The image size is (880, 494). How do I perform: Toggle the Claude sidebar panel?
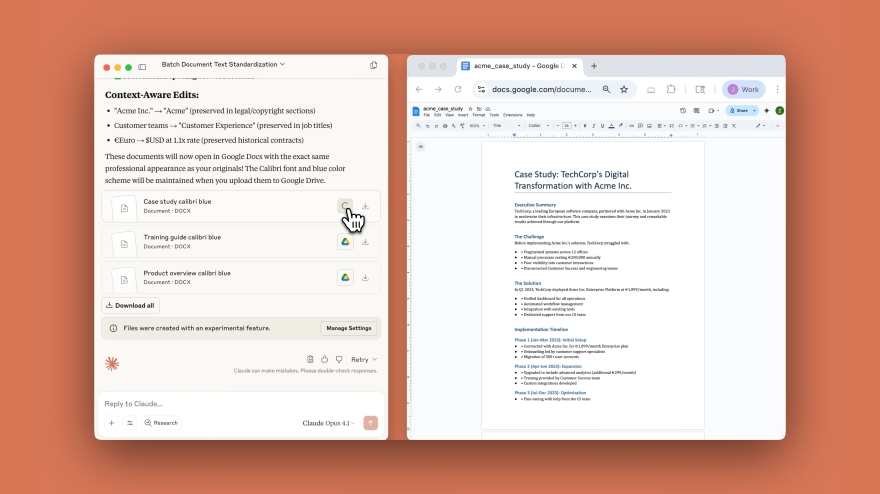pos(142,65)
